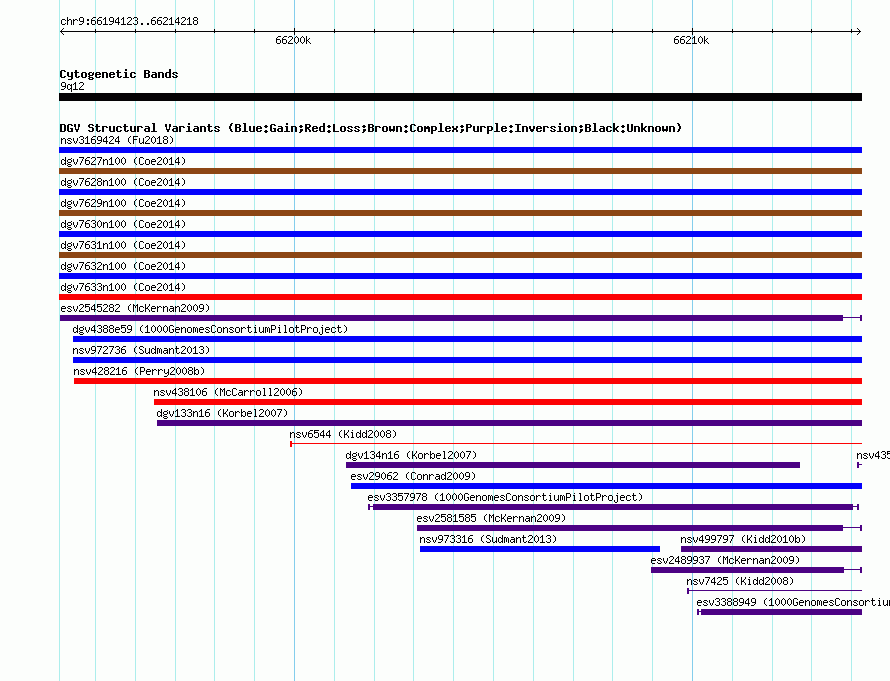Viewport: 890px width, 681px height.
Task: Select the nsv973316 (Sudmant2013) blue bar
Action: 540,549
